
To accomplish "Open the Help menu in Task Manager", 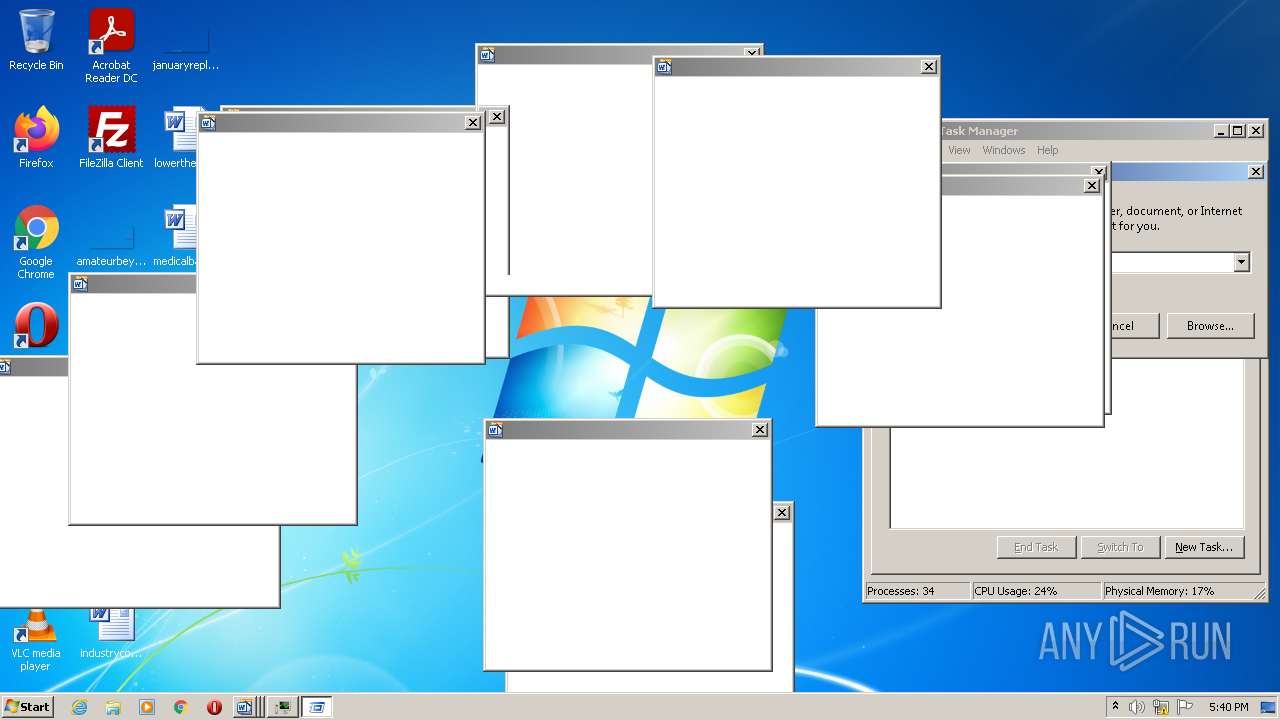I will [1047, 150].
